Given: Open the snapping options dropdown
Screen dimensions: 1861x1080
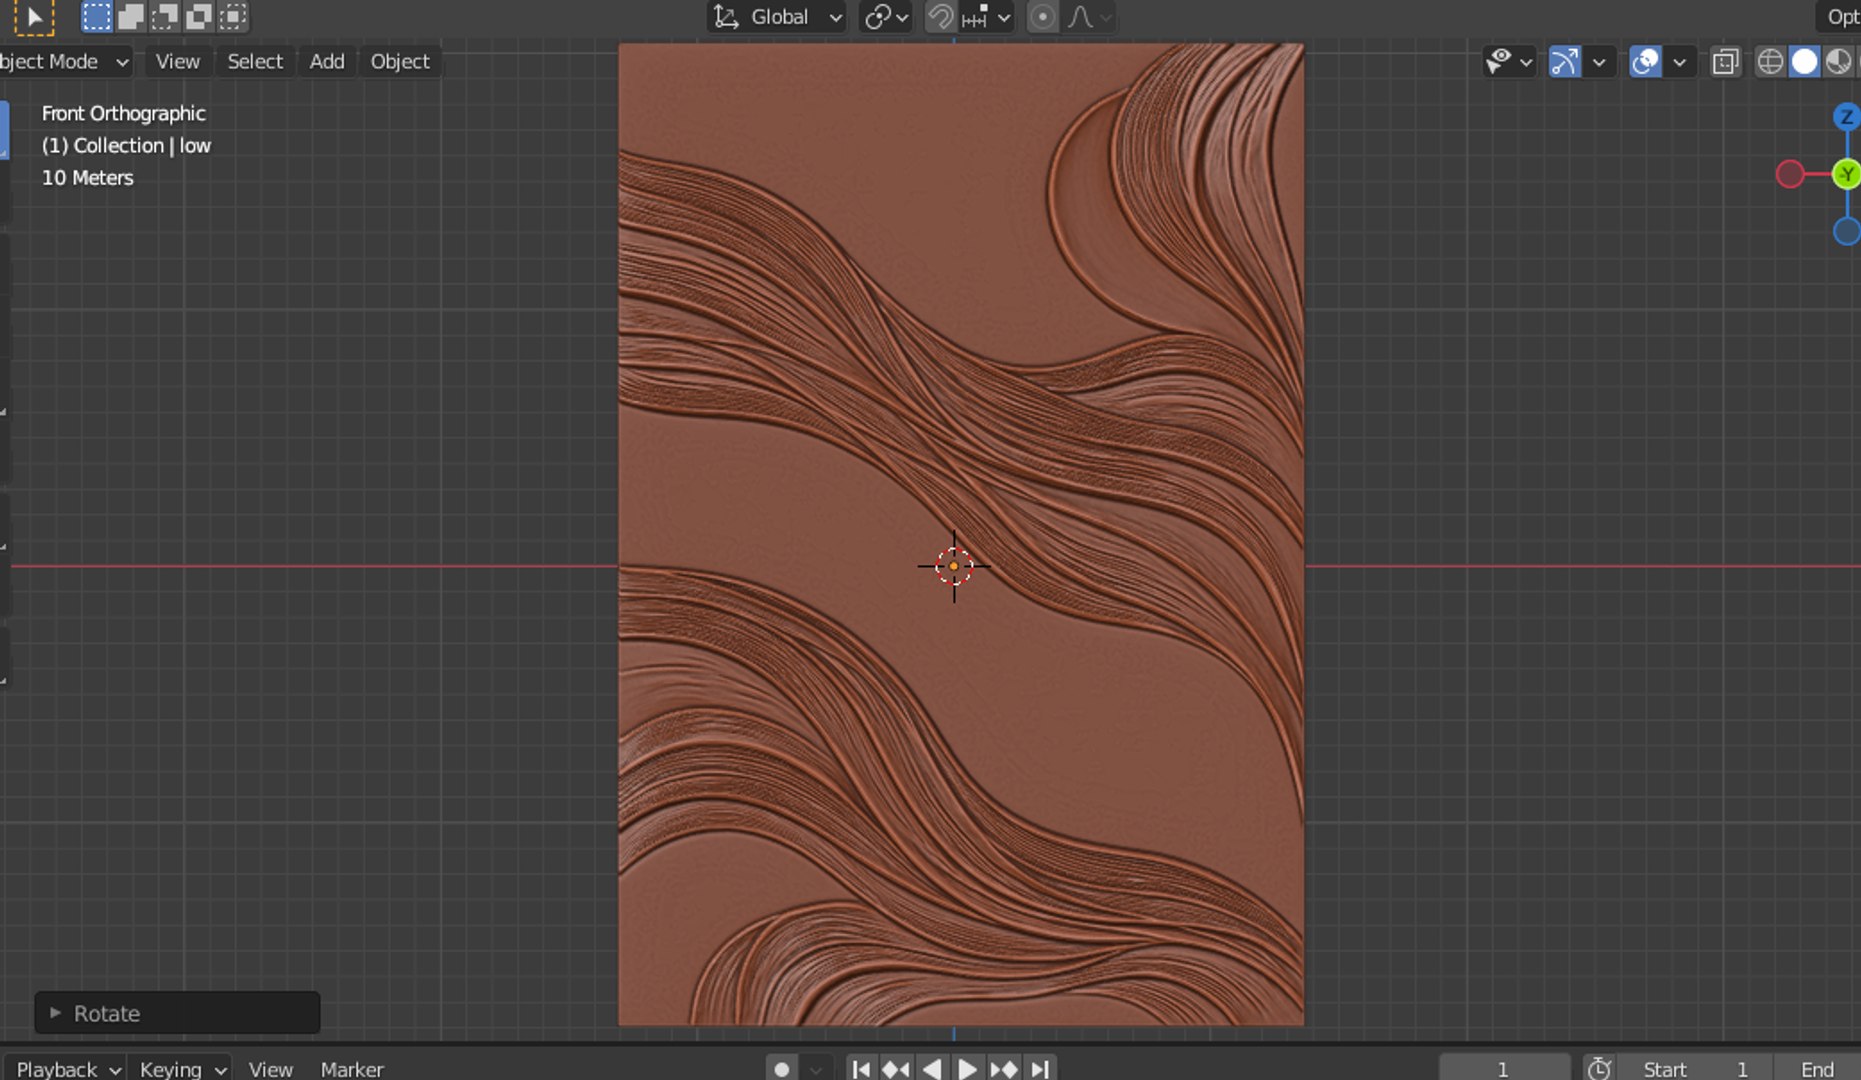Looking at the screenshot, I should (x=988, y=17).
